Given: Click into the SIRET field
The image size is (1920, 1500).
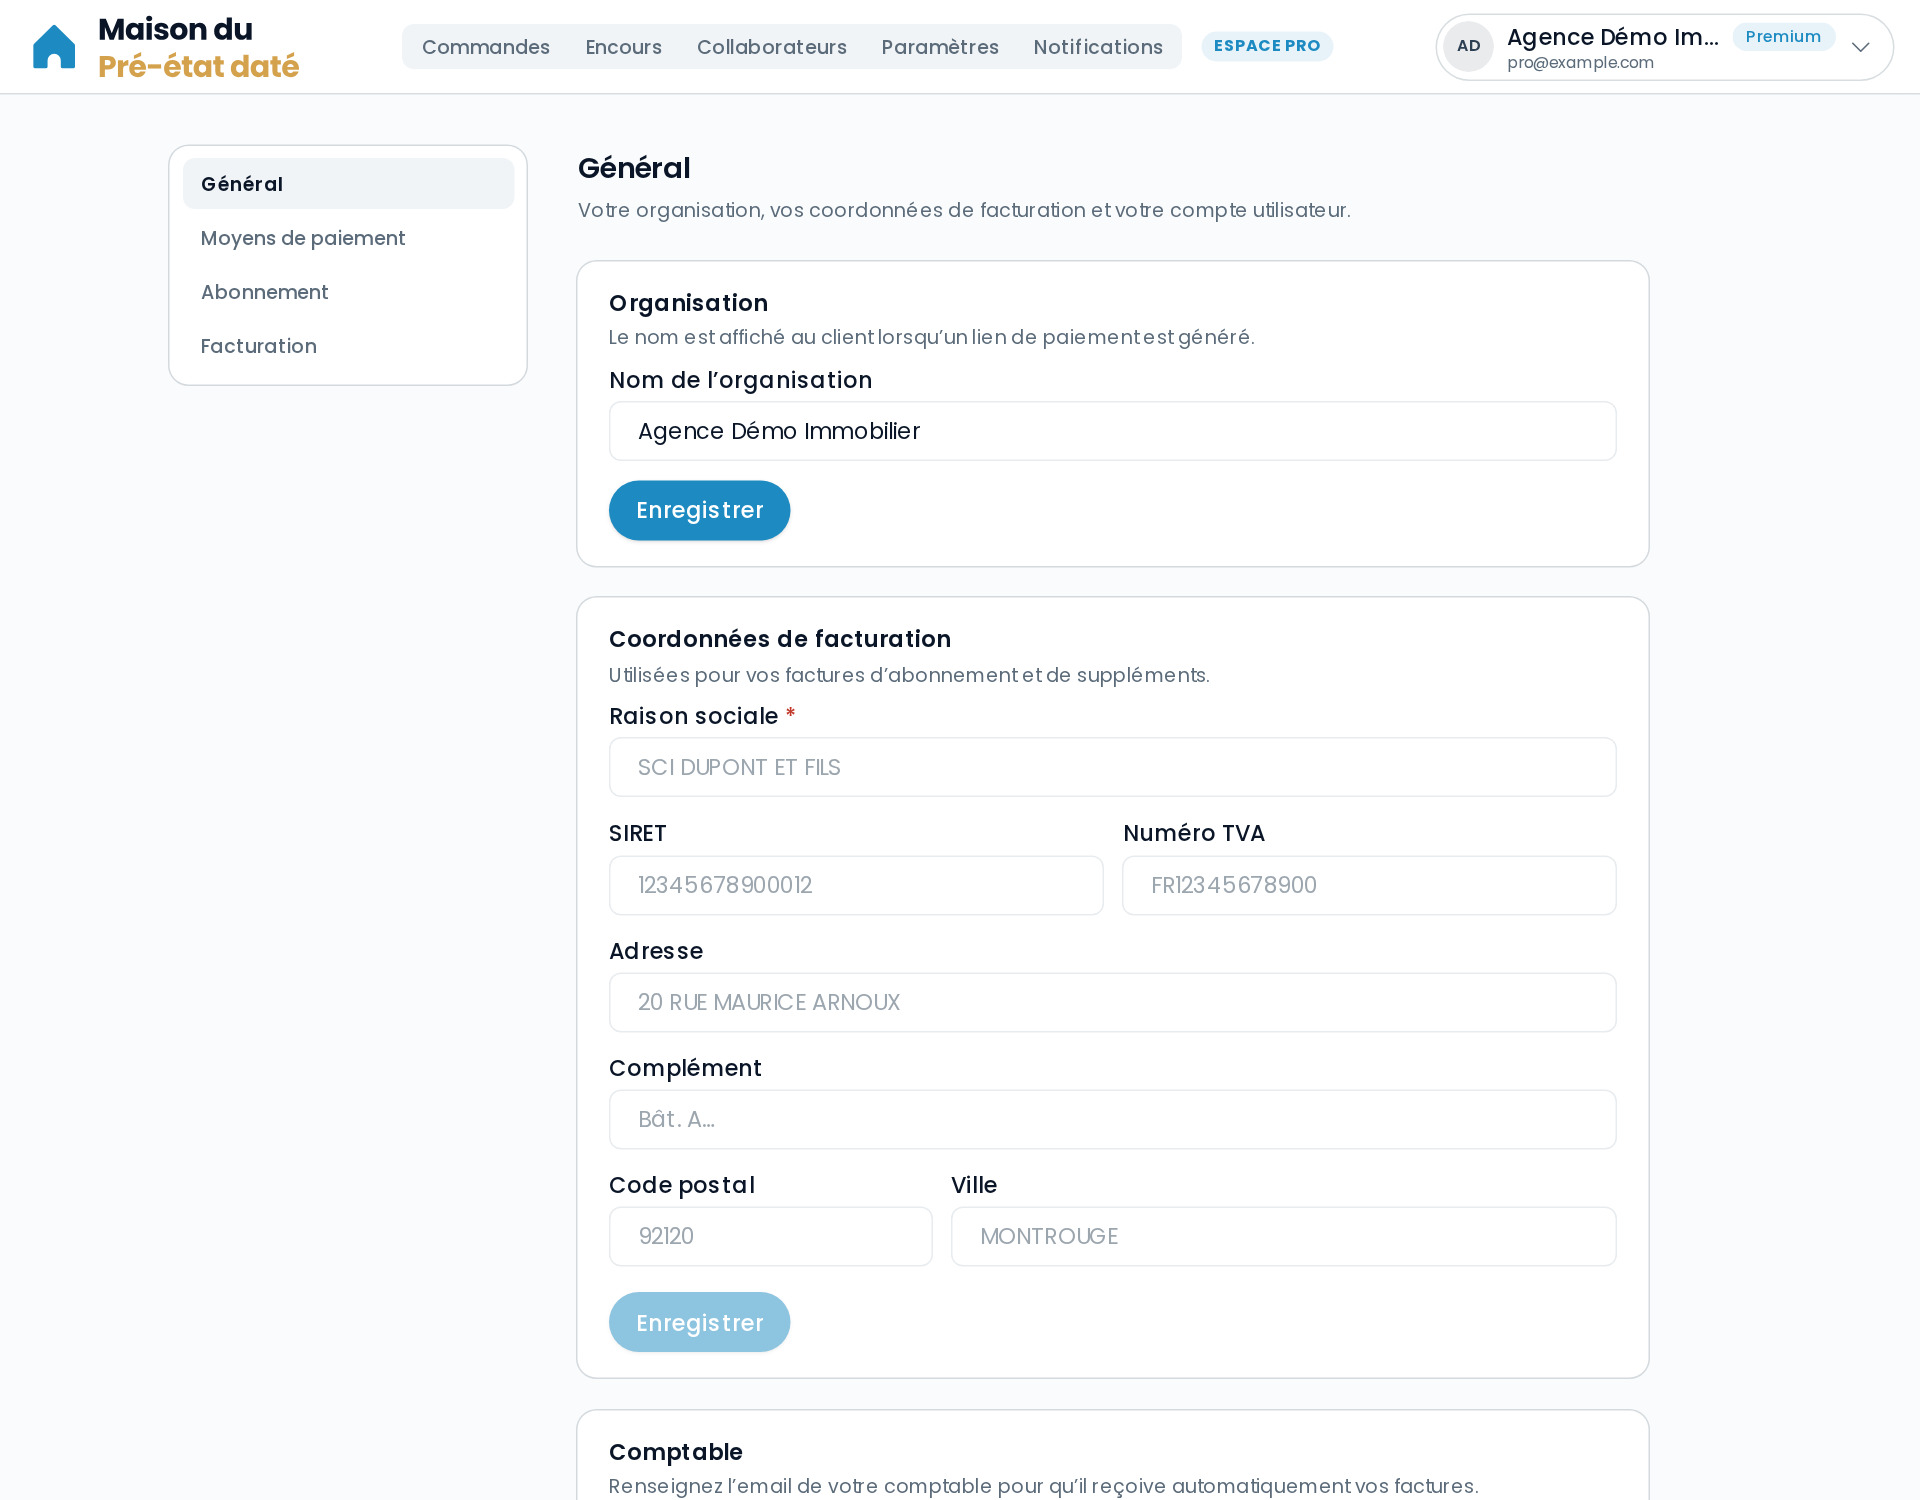Looking at the screenshot, I should pos(856,885).
